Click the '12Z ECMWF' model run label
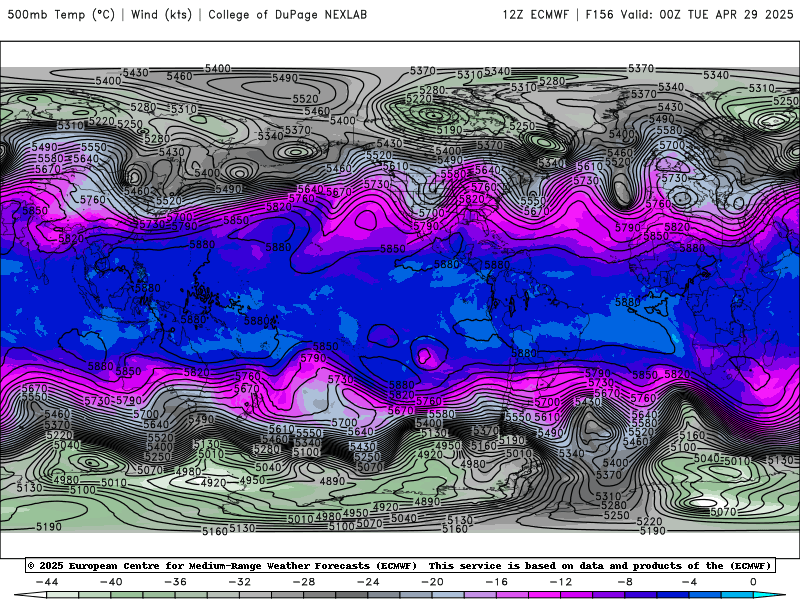The height and width of the screenshot is (600, 800). pyautogui.click(x=535, y=15)
